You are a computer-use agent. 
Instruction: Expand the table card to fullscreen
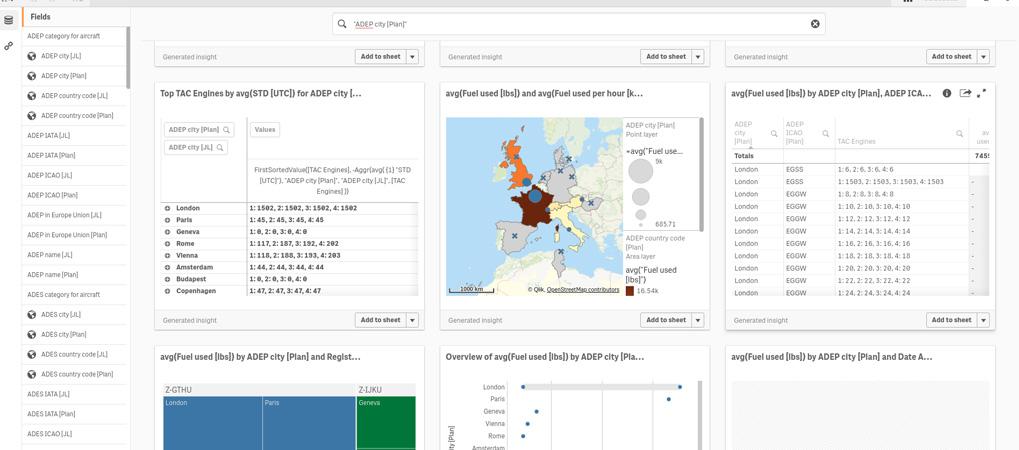coord(981,94)
